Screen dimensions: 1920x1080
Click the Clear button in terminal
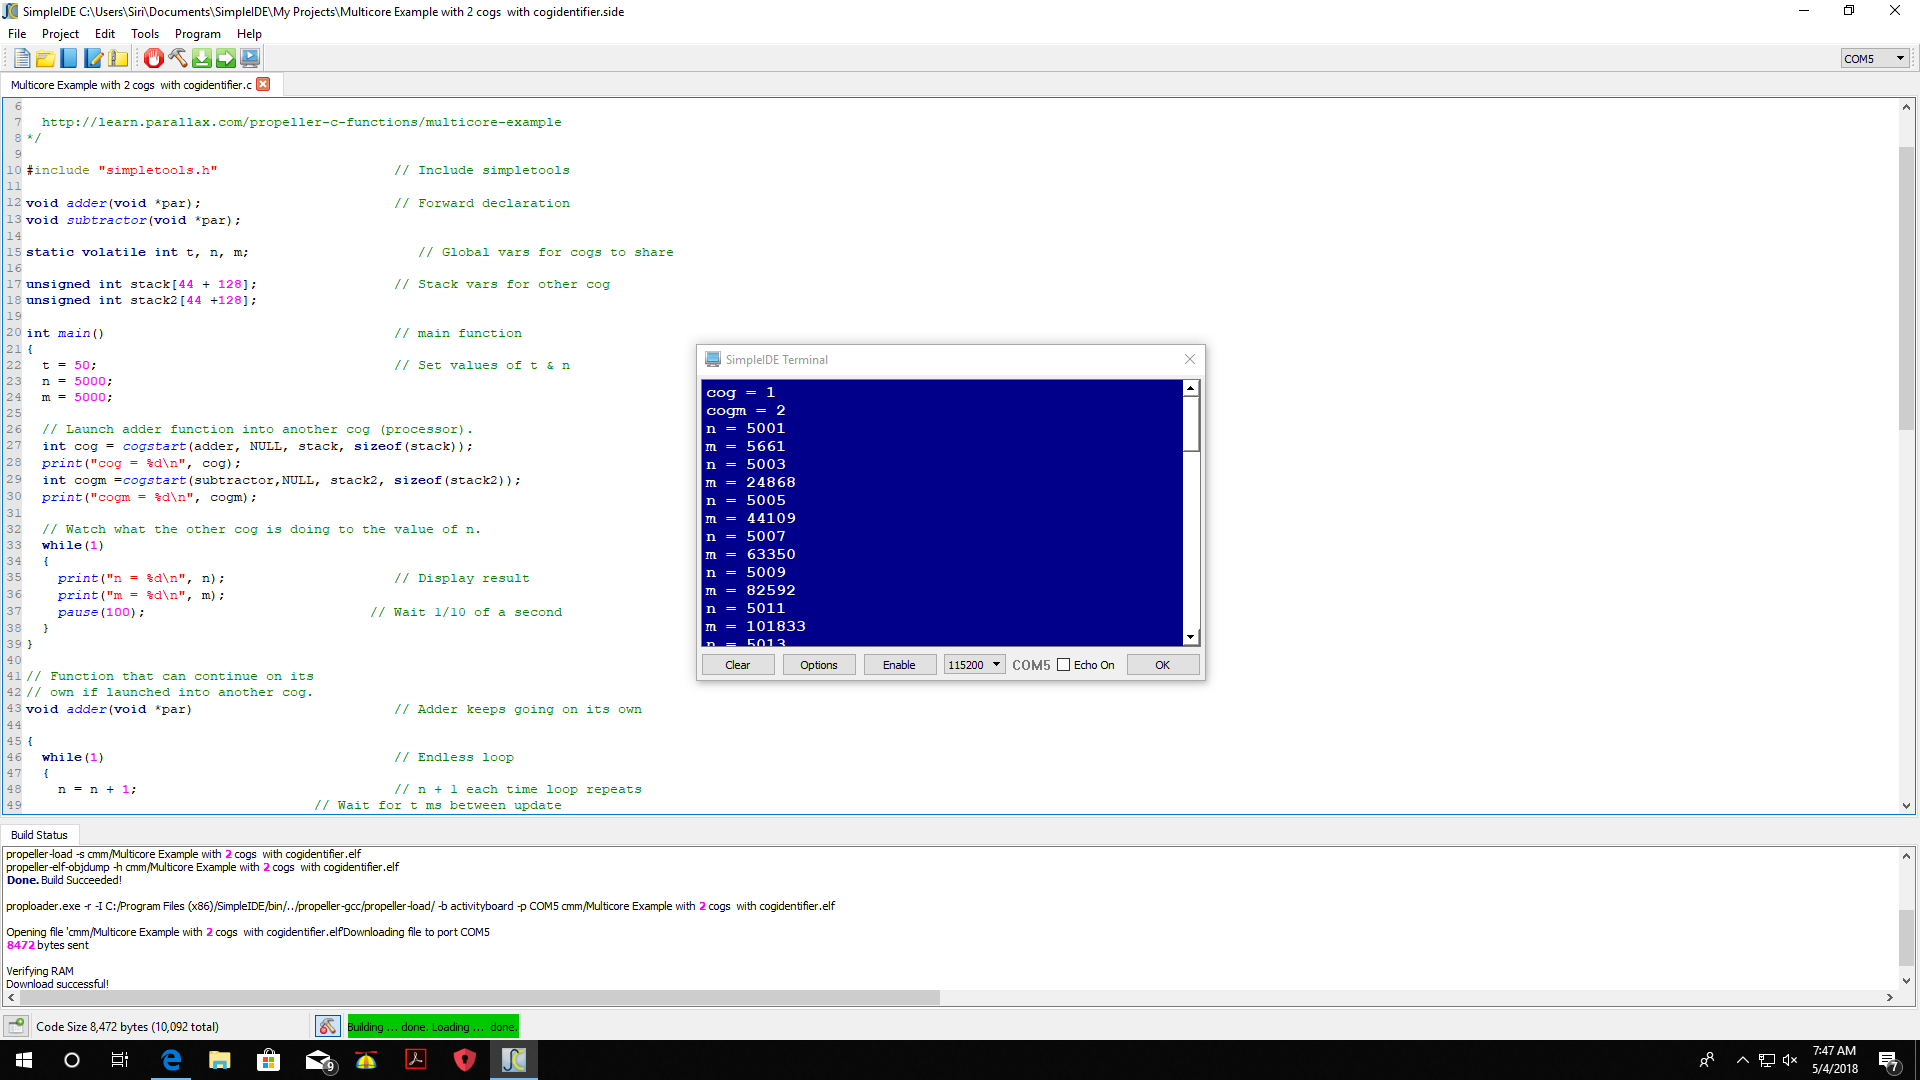tap(738, 665)
